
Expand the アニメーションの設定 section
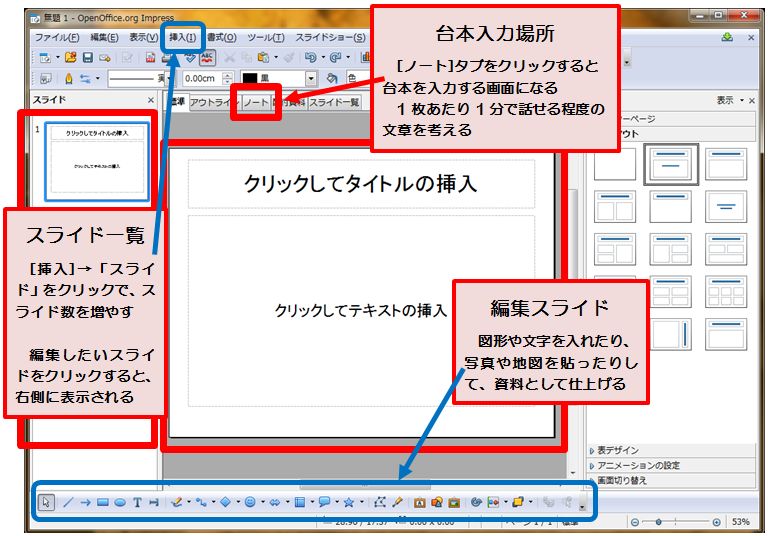click(638, 466)
